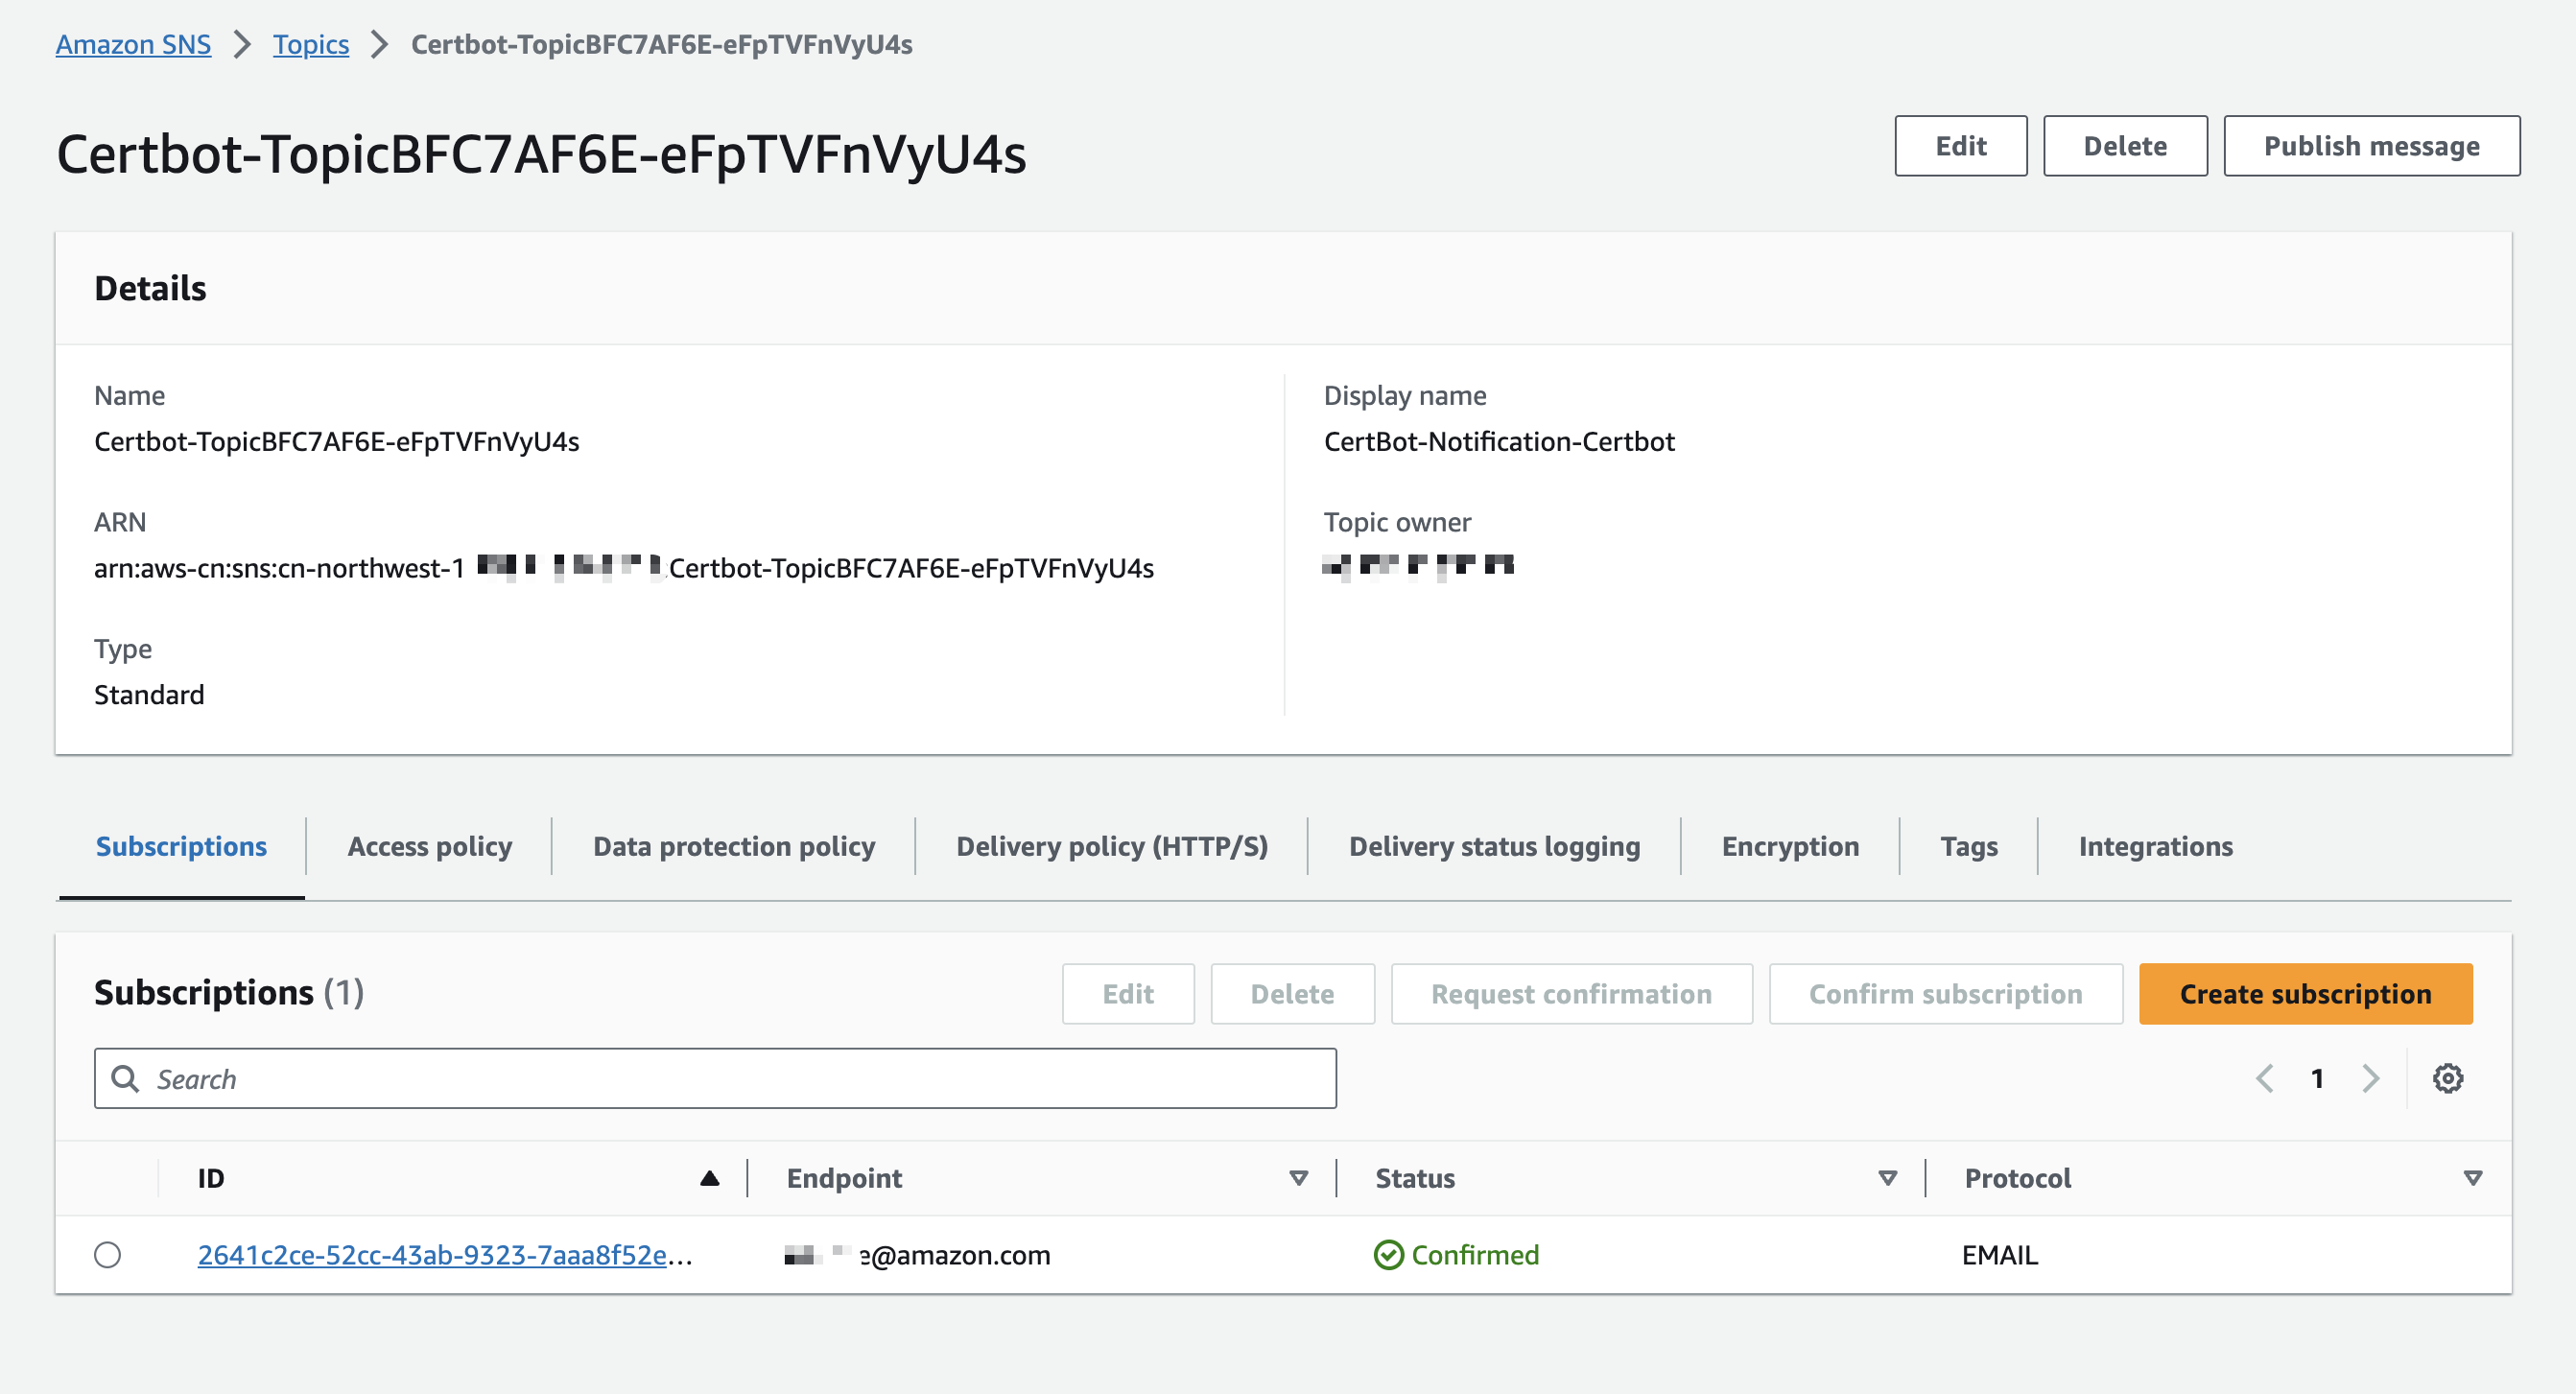Image resolution: width=2576 pixels, height=1394 pixels.
Task: Switch to the Subscriptions tab
Action: 181,846
